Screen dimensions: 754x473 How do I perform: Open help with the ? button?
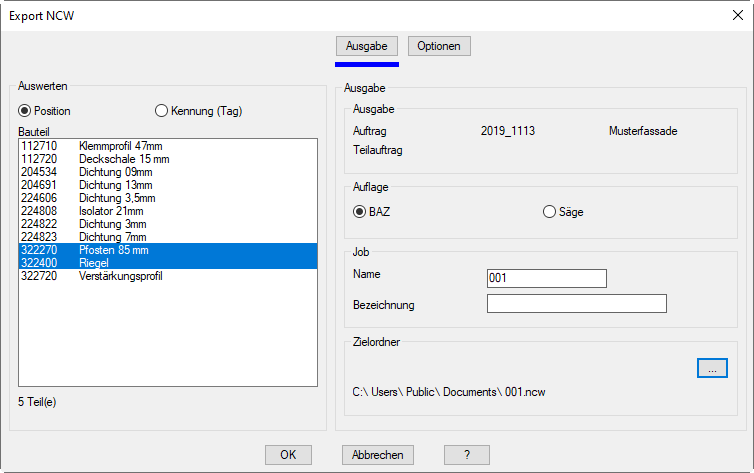click(467, 455)
